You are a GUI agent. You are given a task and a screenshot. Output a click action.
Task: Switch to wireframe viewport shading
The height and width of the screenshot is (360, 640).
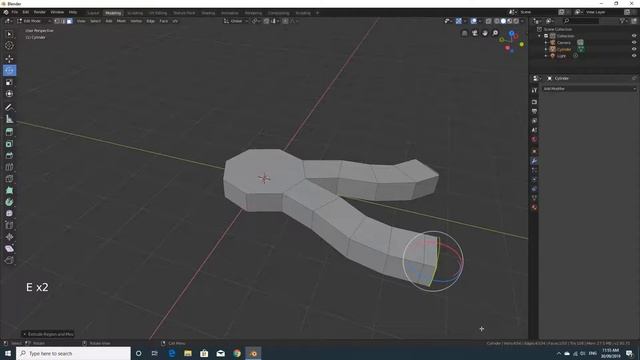click(497, 21)
